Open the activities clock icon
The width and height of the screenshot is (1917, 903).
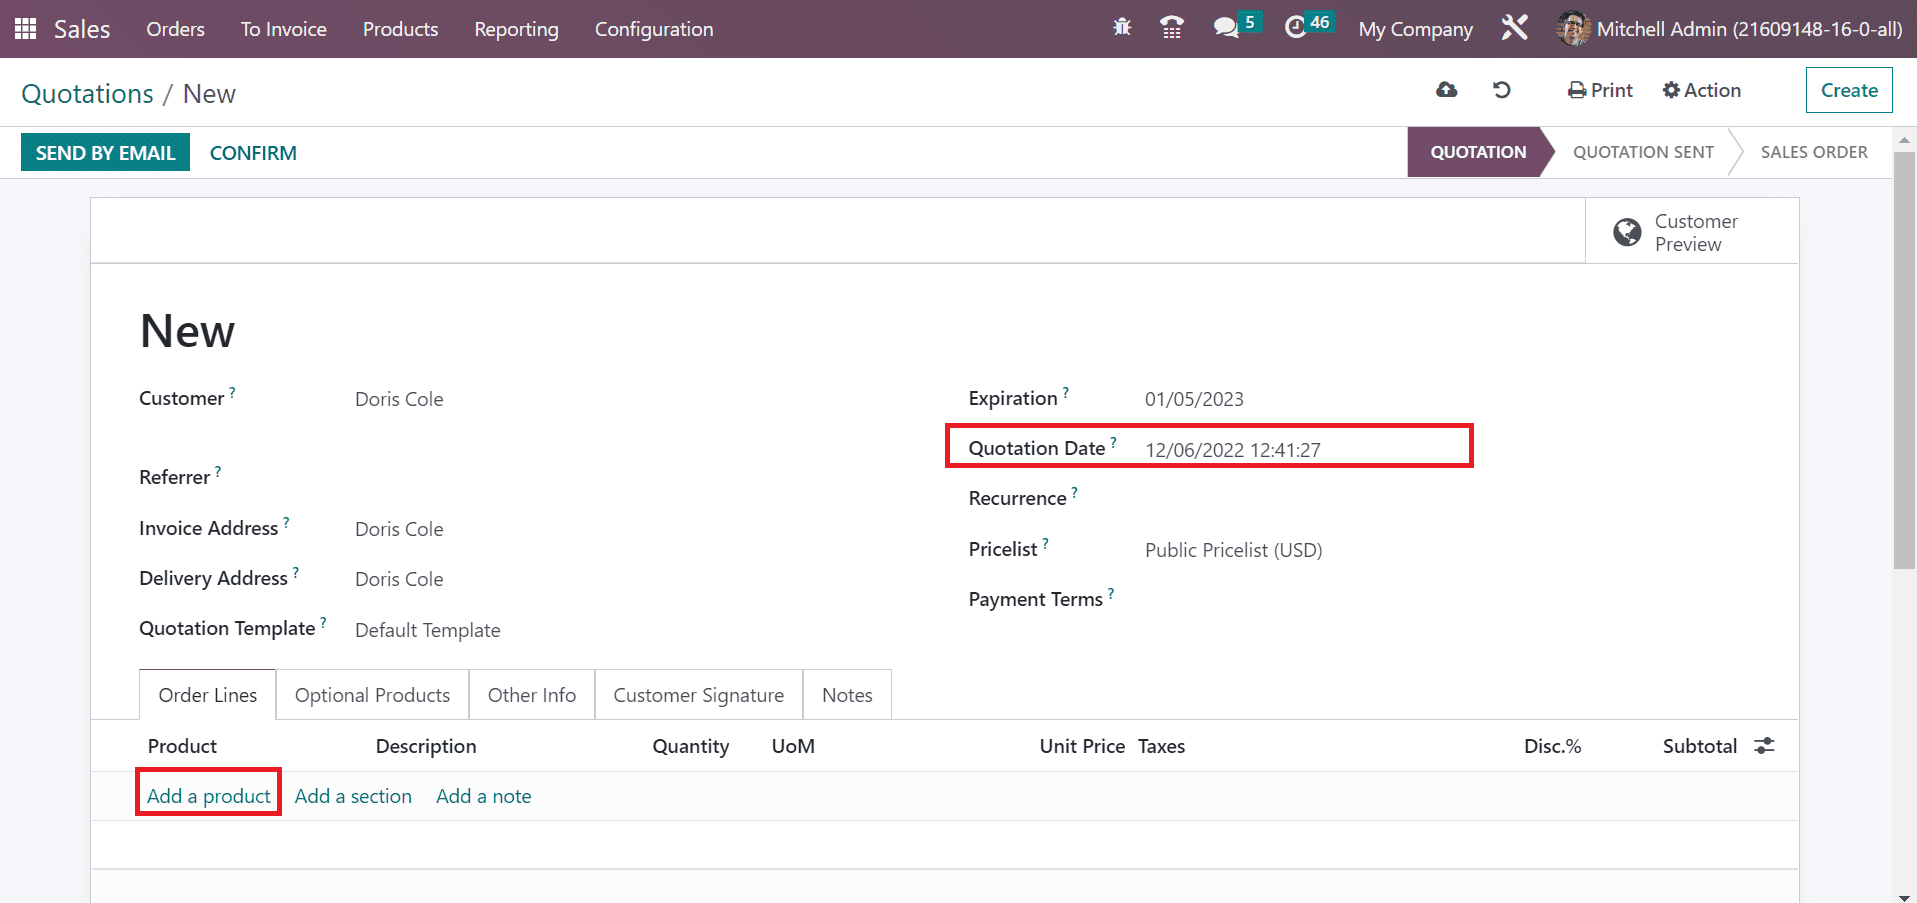click(x=1295, y=28)
